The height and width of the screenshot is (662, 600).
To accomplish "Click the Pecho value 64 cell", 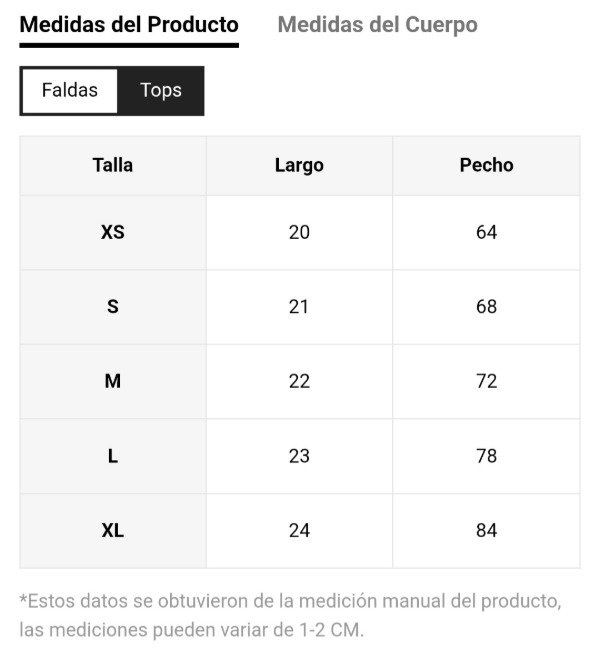I will [486, 232].
